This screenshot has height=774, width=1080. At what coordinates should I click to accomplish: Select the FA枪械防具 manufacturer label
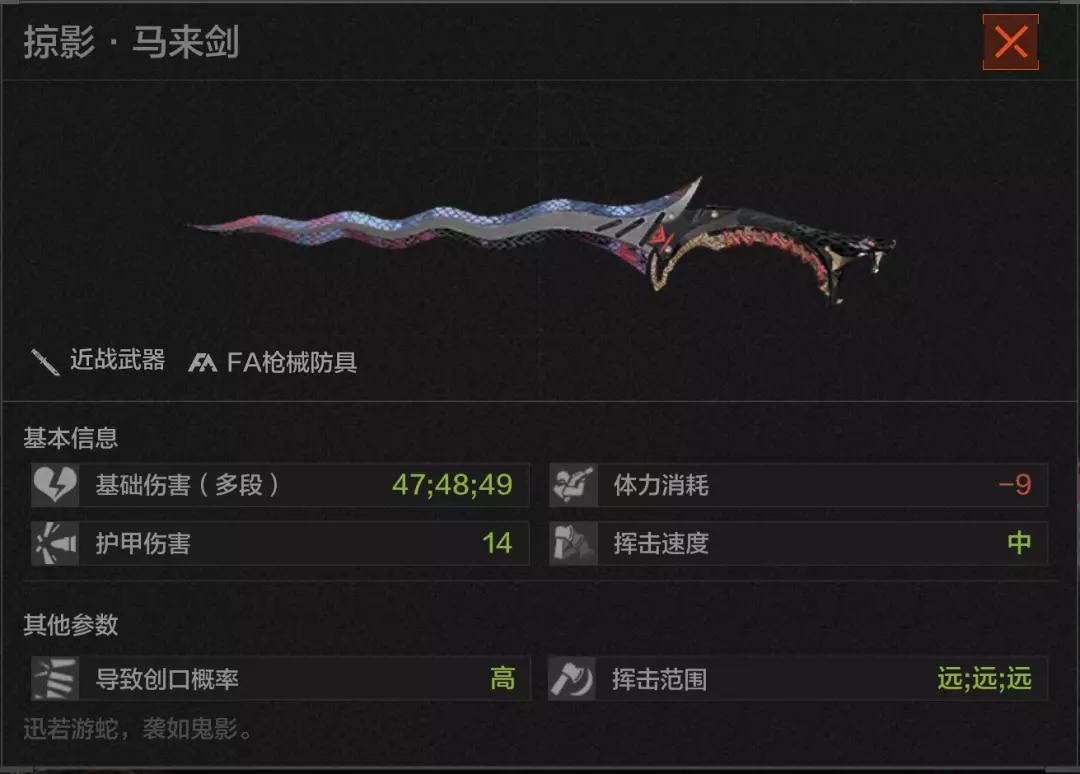pos(292,362)
